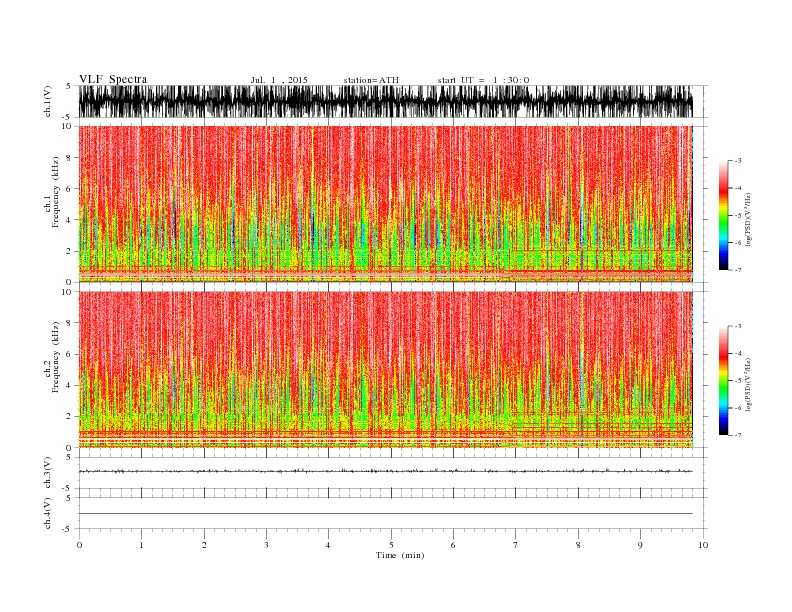Screen dimensions: 792x612
Task: Click time axis tick label "4"
Action: coord(328,545)
